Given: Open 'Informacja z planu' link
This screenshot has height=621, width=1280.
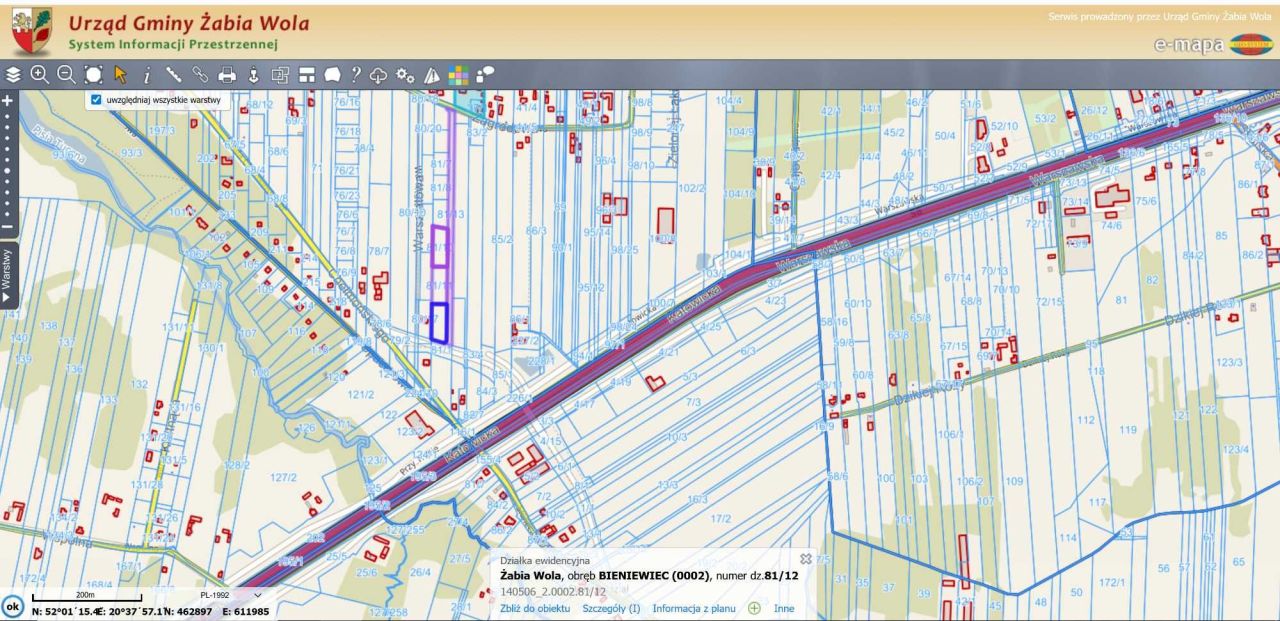Looking at the screenshot, I should point(694,608).
